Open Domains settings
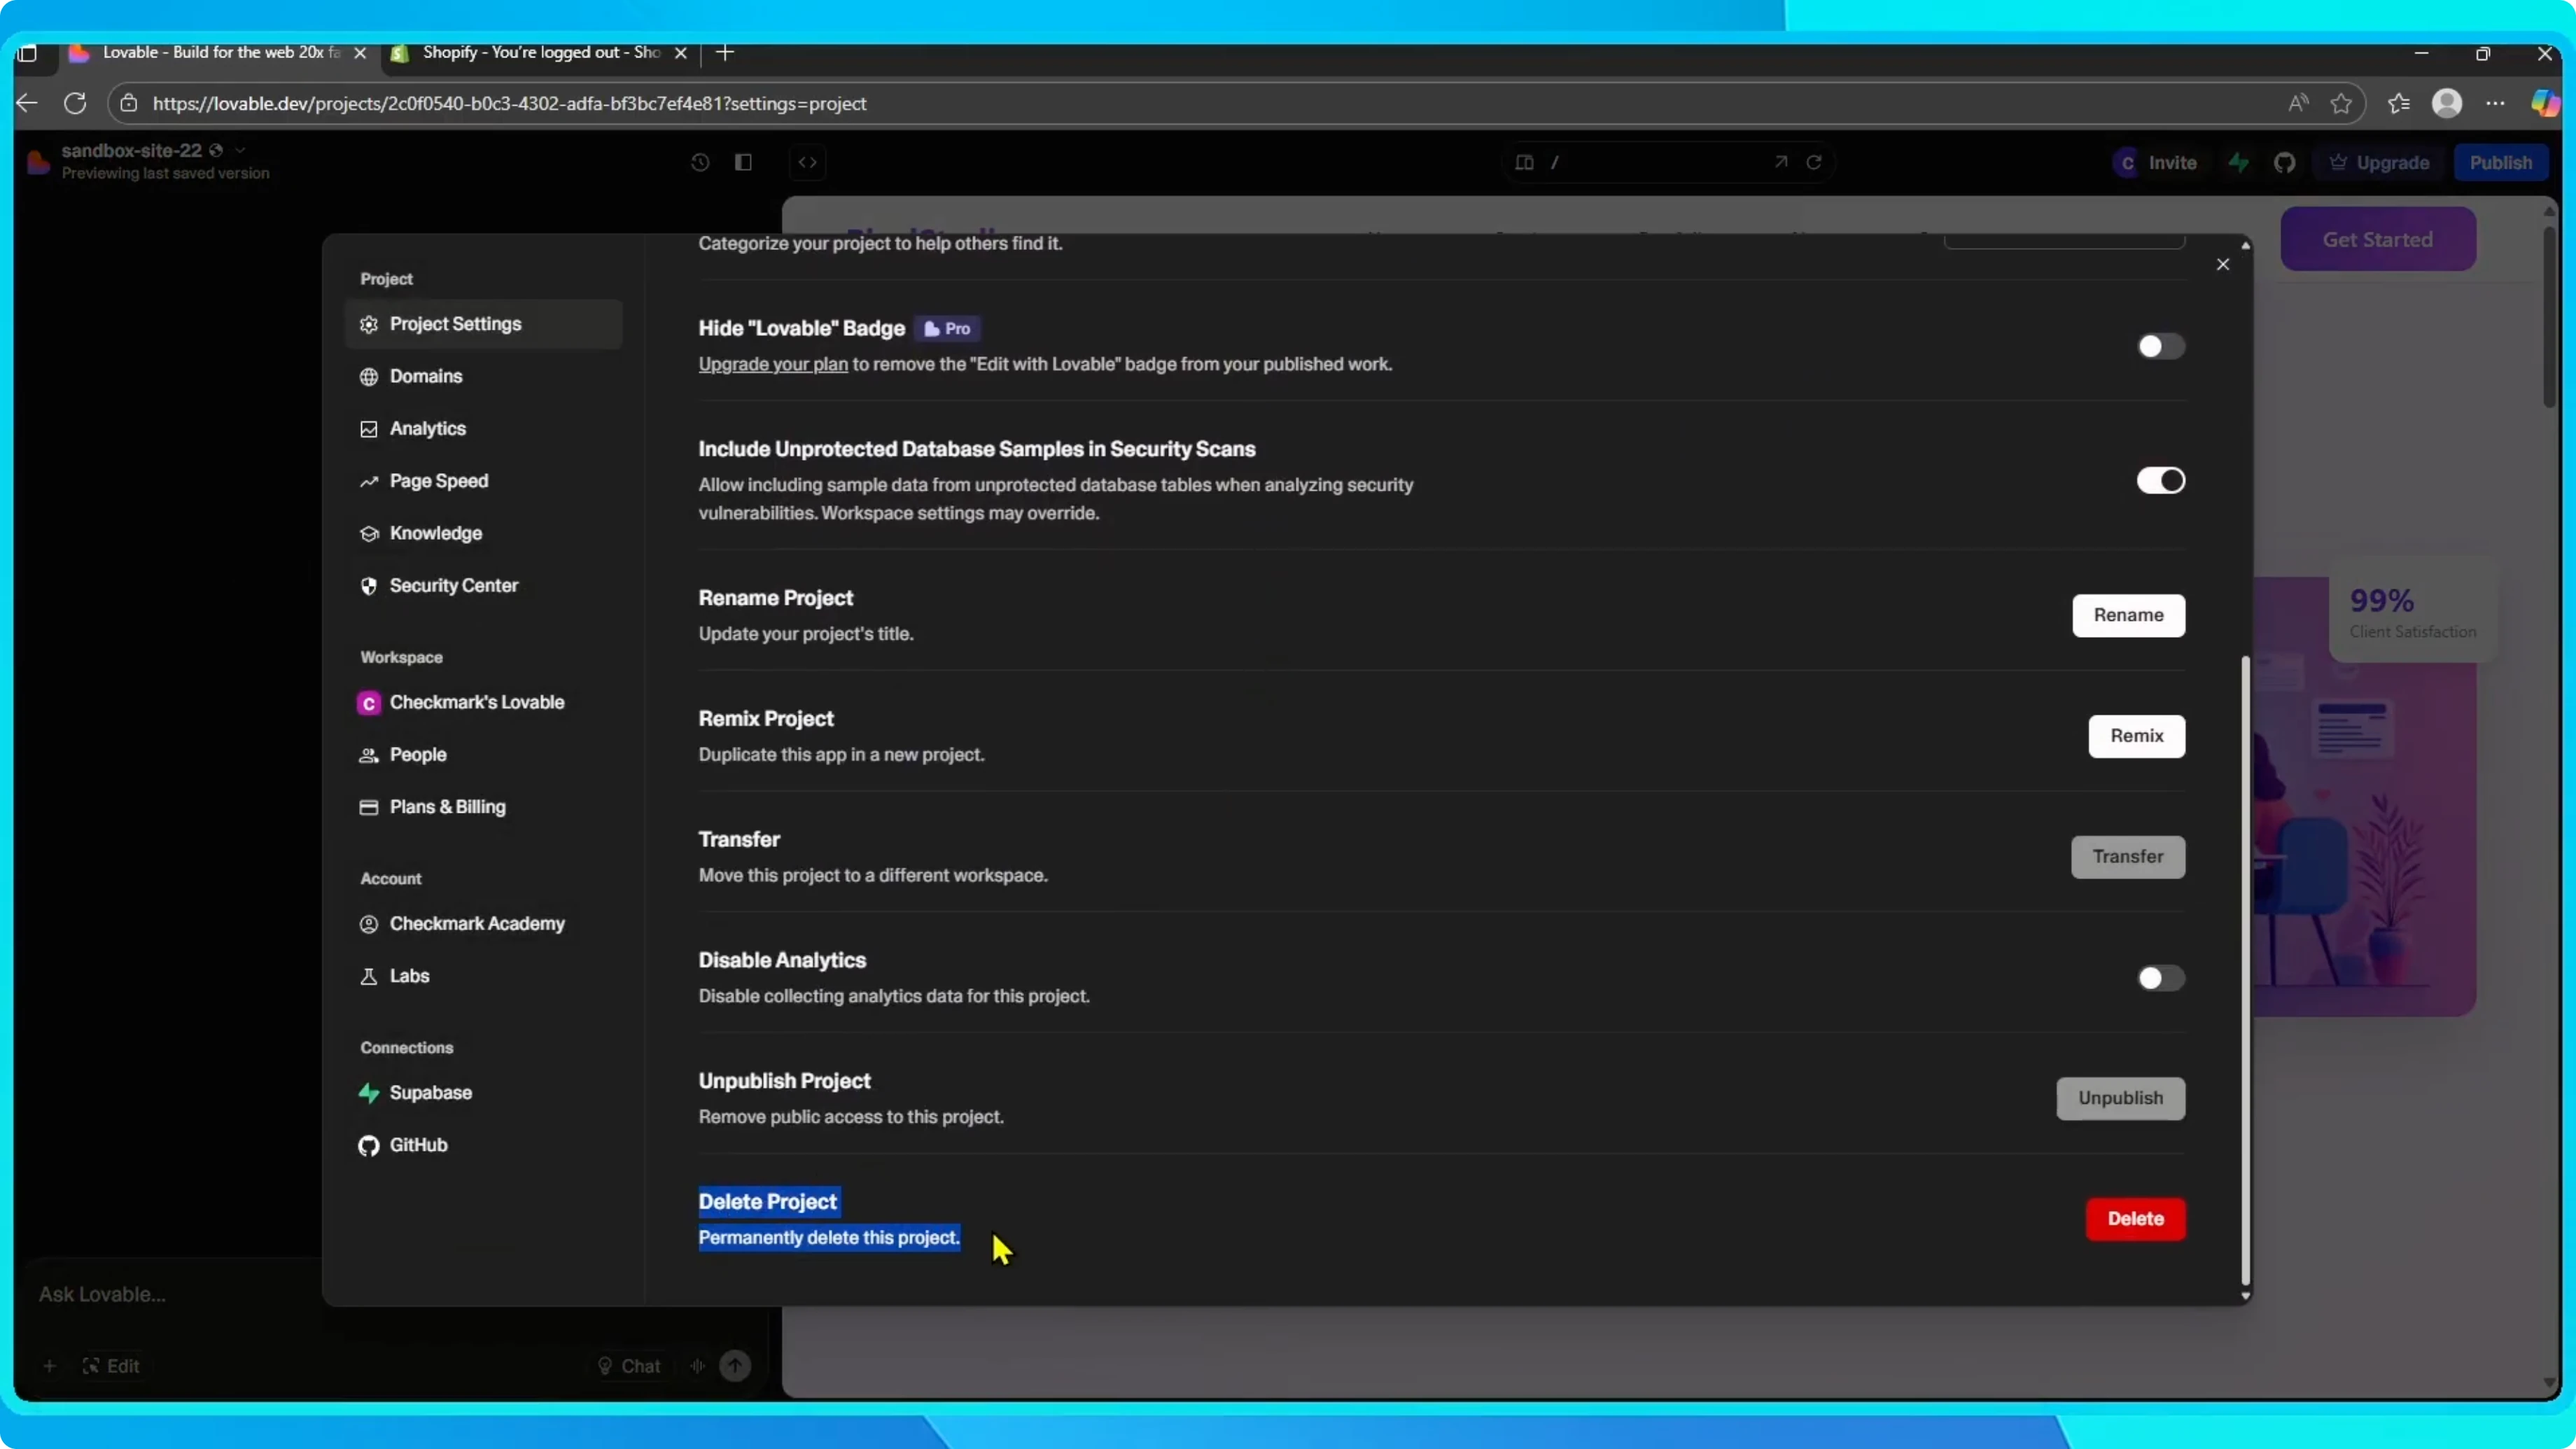 pos(483,376)
